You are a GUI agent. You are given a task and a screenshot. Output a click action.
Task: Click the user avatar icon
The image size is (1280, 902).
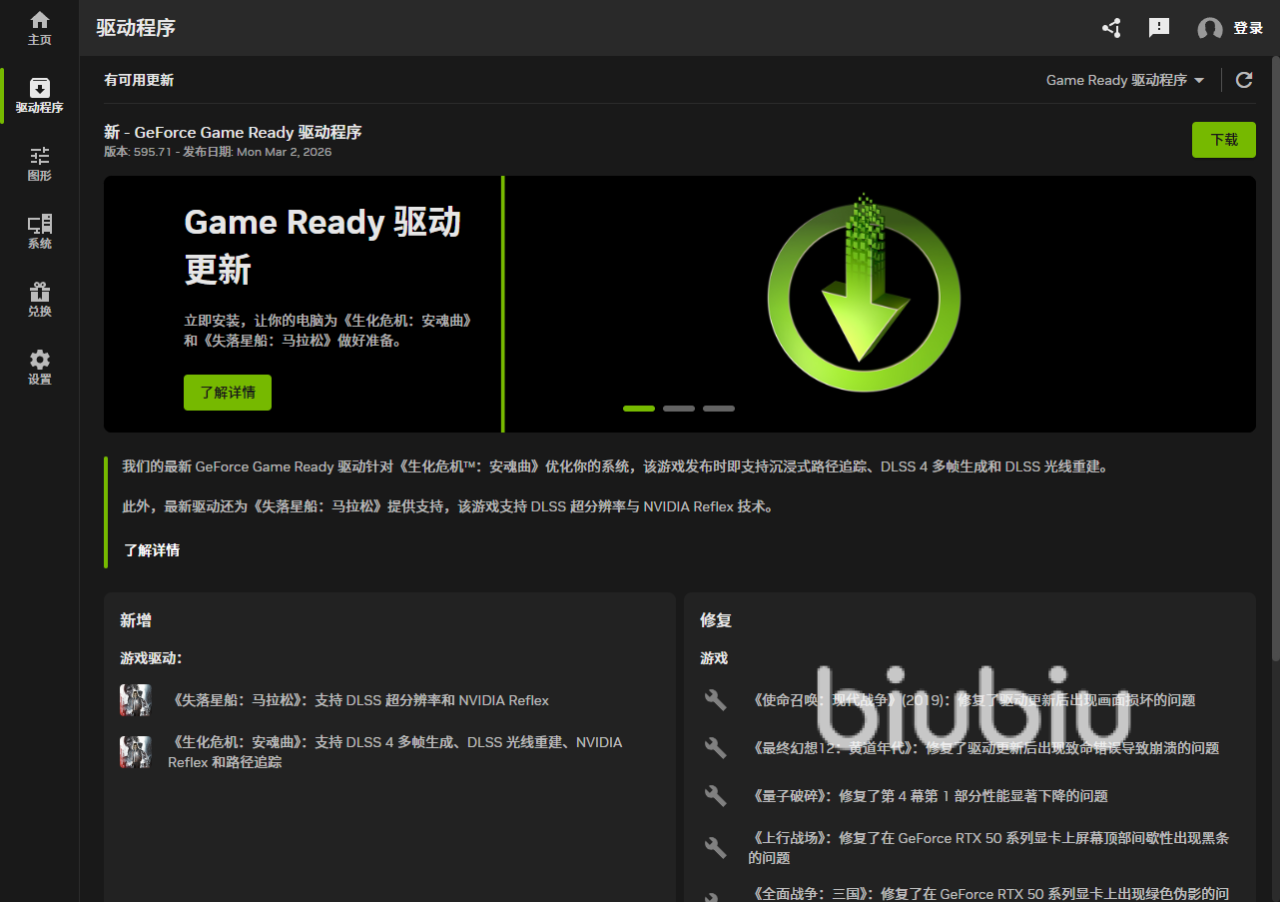(x=1210, y=29)
